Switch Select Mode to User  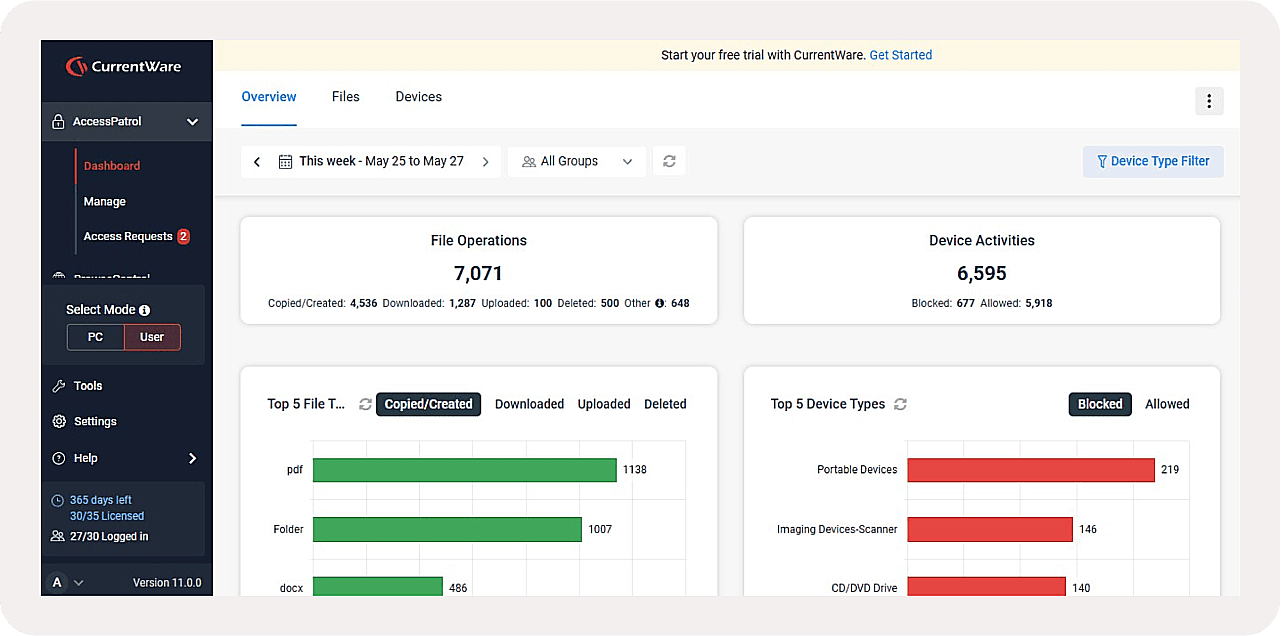tap(152, 337)
